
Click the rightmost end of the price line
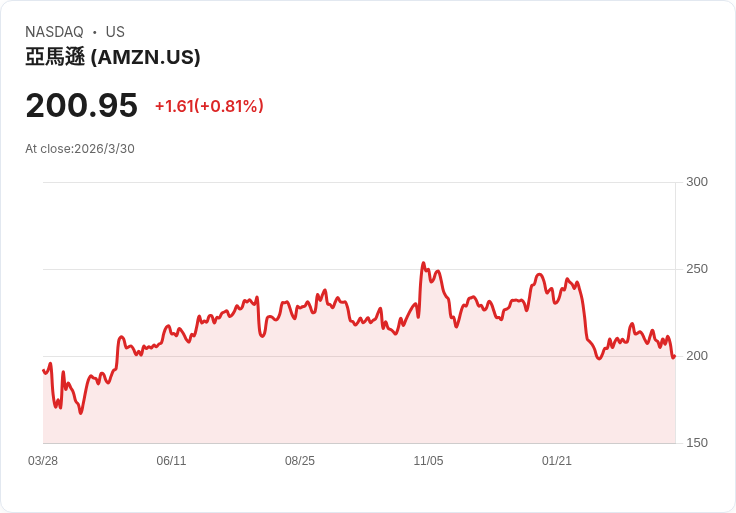pos(674,356)
